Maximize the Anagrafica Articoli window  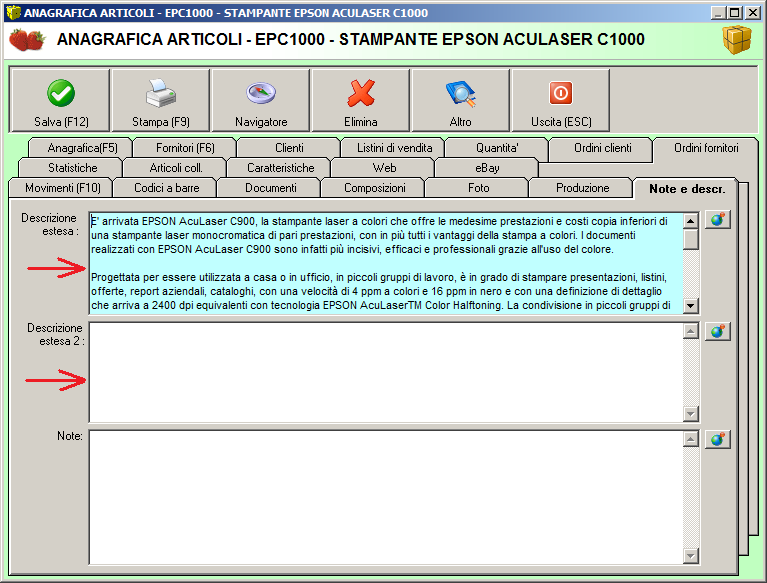click(x=735, y=13)
